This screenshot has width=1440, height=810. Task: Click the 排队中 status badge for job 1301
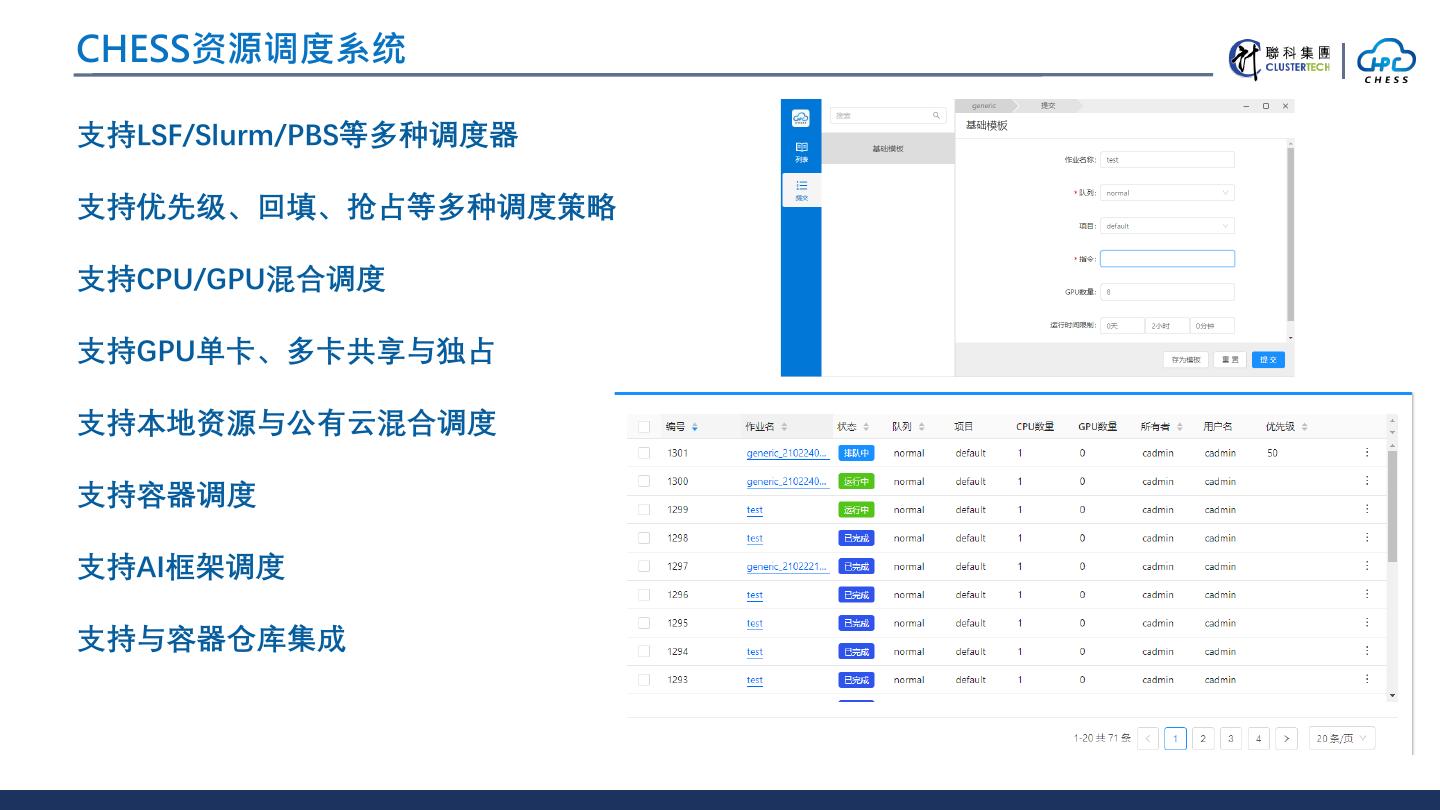(856, 453)
